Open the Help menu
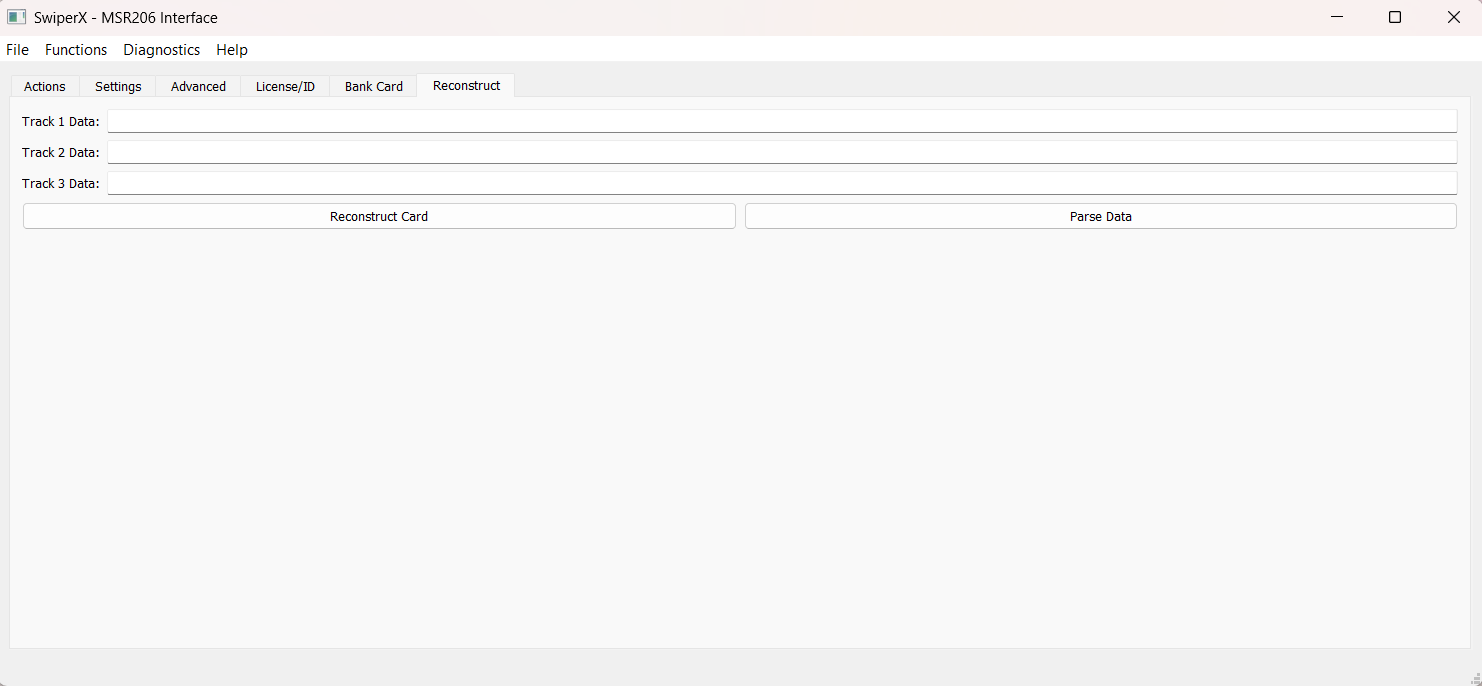The image size is (1482, 686). (x=232, y=50)
